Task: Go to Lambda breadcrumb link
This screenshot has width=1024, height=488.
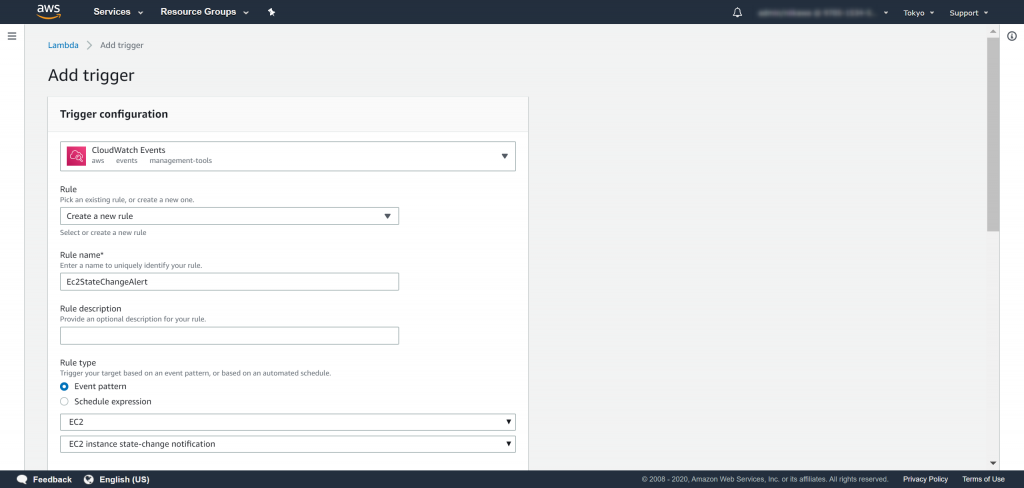Action: (x=63, y=45)
